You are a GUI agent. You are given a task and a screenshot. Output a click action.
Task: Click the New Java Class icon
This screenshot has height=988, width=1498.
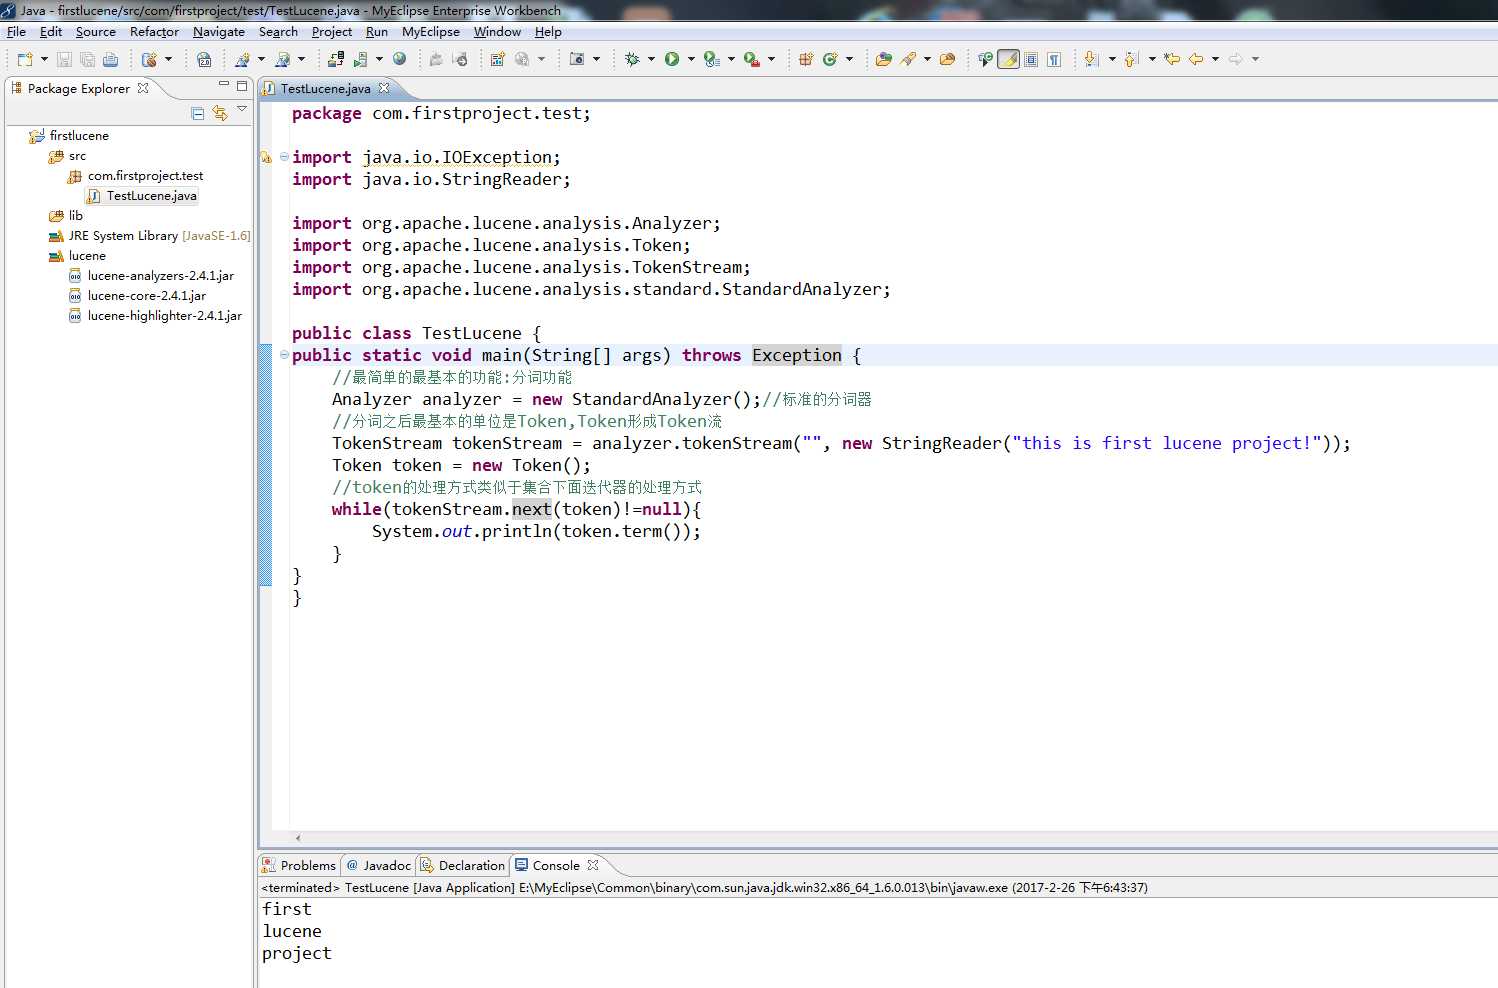pos(830,59)
